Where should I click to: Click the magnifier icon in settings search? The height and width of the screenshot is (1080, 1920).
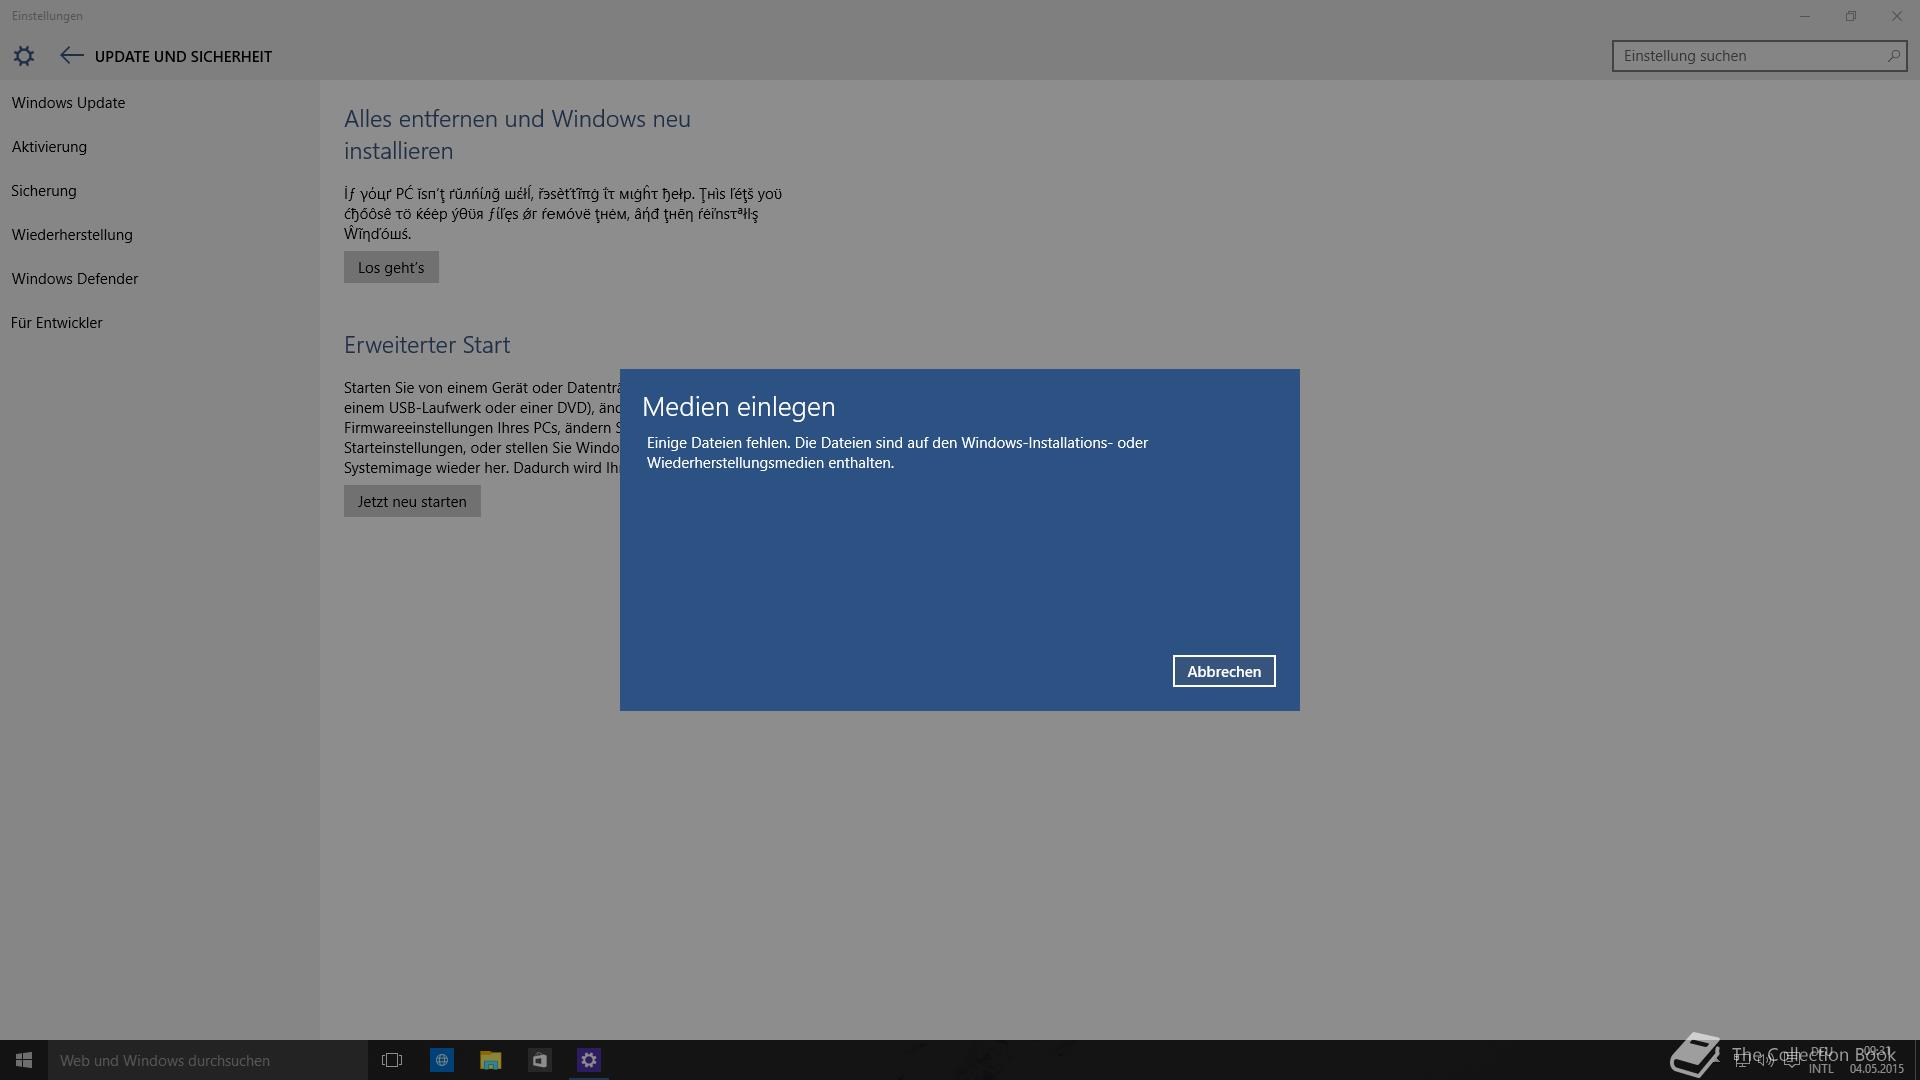(1893, 56)
